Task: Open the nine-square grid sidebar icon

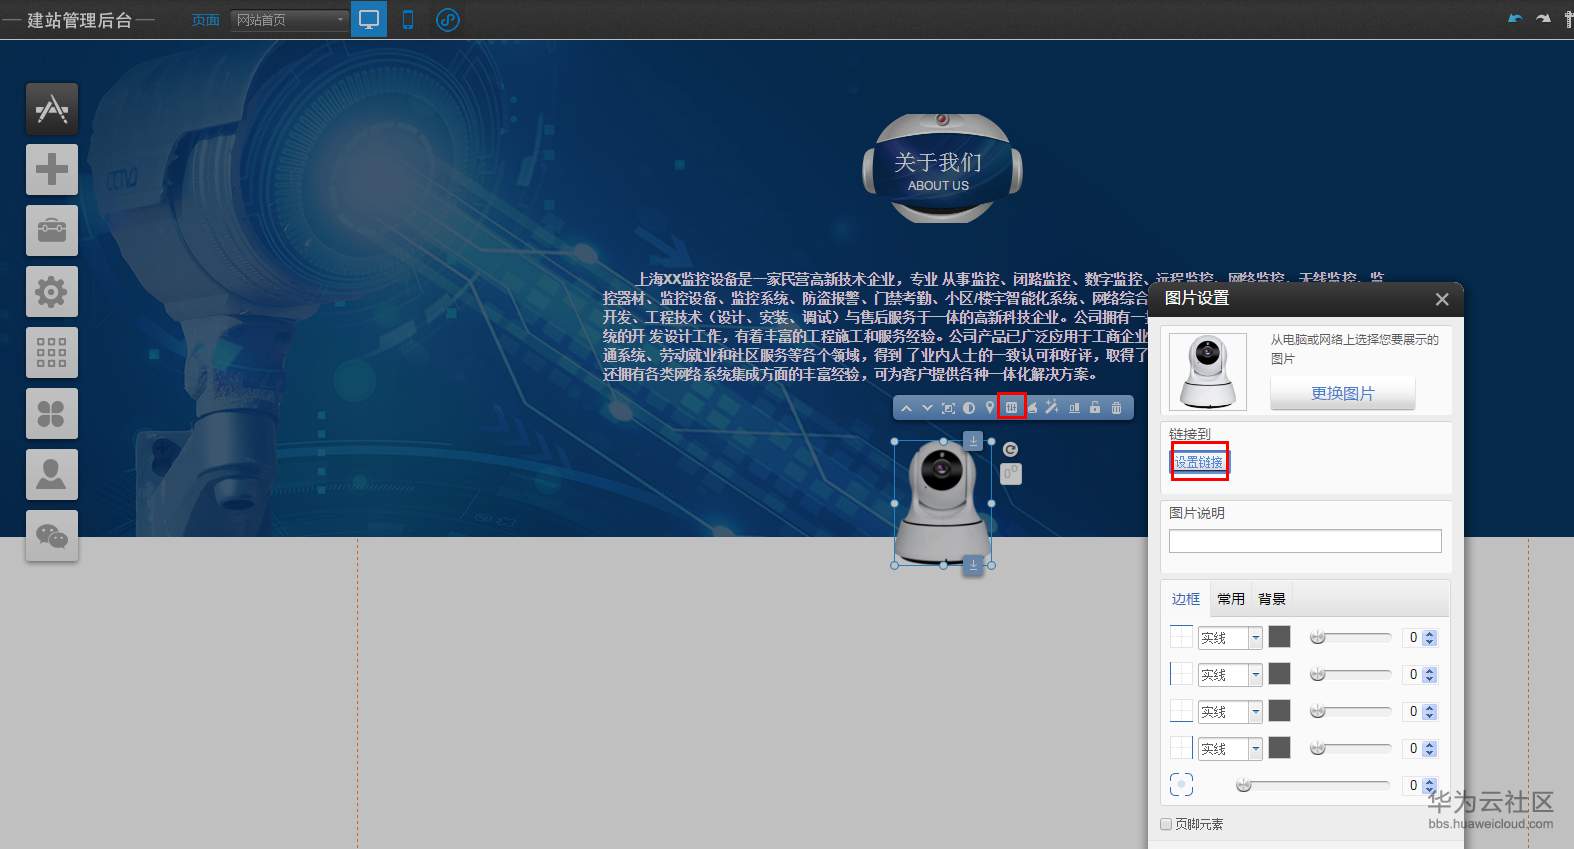Action: click(x=52, y=353)
